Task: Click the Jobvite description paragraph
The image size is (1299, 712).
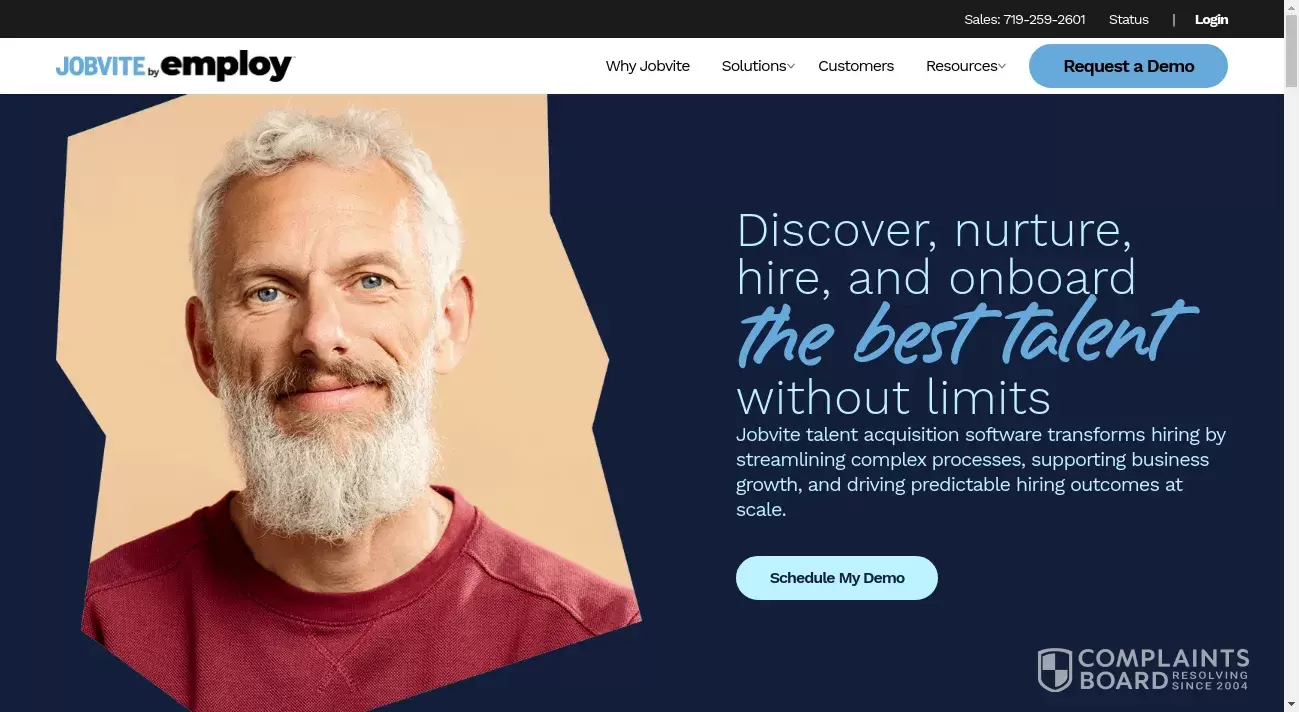Action: pyautogui.click(x=981, y=472)
